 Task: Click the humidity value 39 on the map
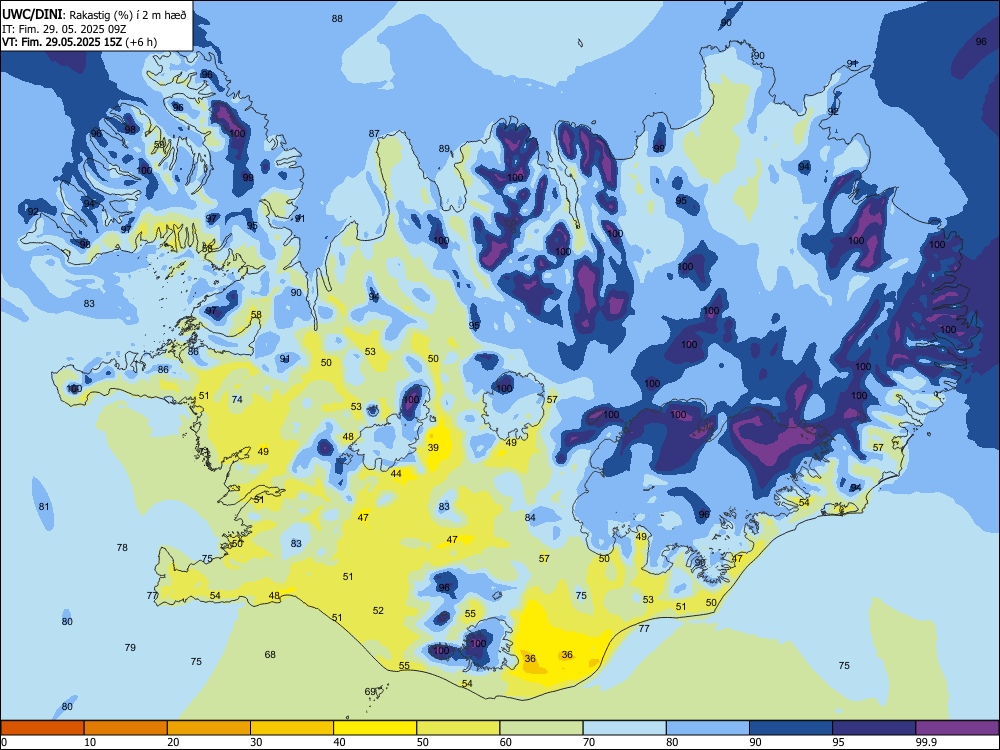[x=433, y=448]
